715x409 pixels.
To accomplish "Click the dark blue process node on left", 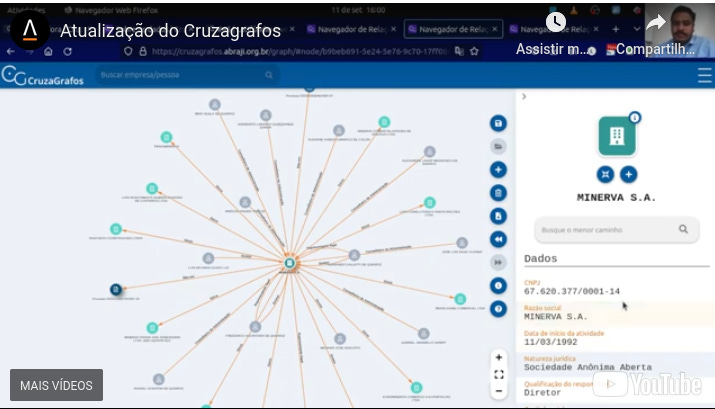I will click(116, 289).
